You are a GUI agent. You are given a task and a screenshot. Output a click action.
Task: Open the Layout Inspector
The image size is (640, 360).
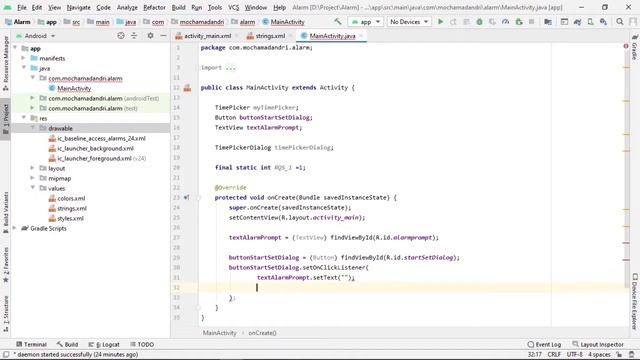(x=598, y=344)
